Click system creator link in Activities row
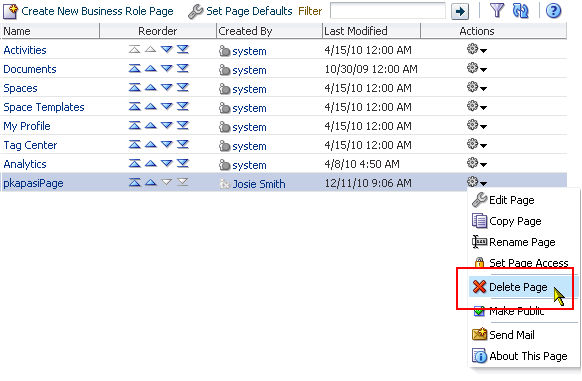The image size is (582, 381). click(x=249, y=51)
